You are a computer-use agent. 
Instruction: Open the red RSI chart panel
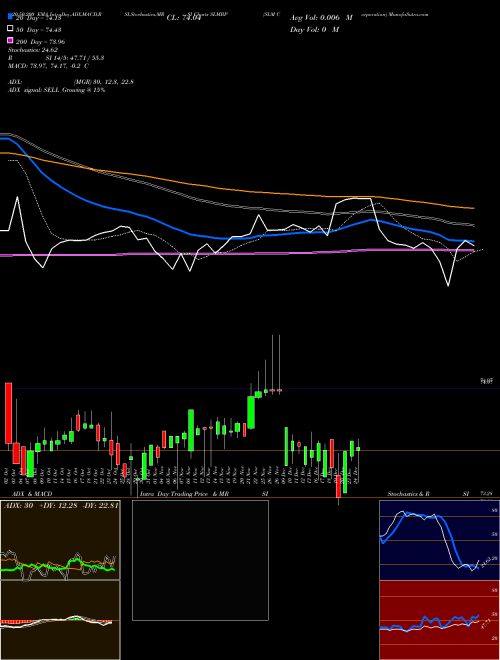[x=439, y=620]
